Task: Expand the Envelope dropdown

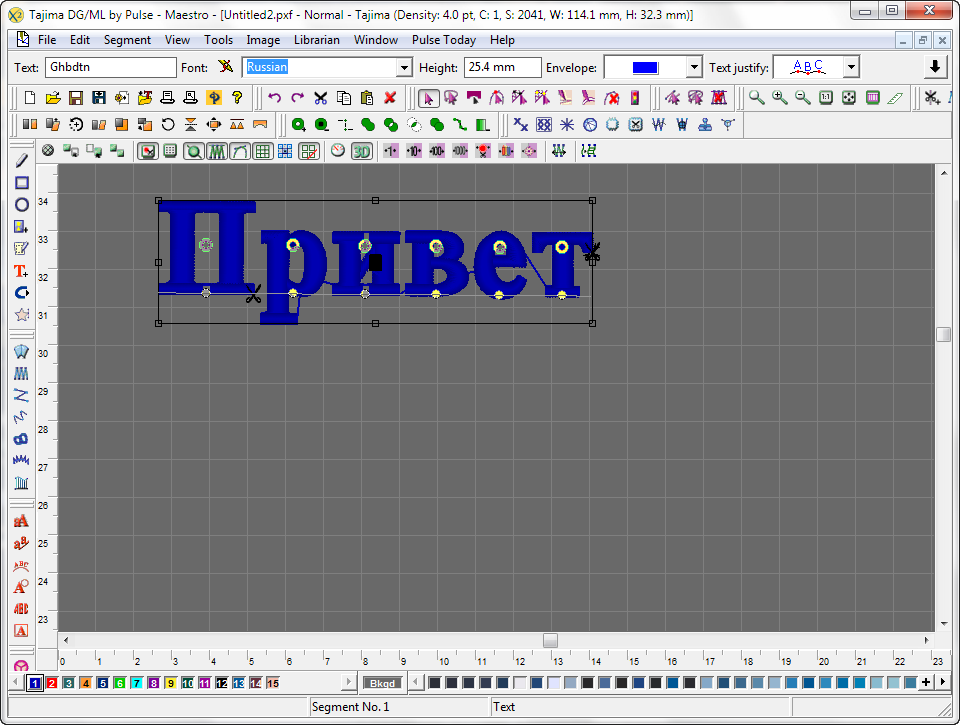Action: click(695, 67)
